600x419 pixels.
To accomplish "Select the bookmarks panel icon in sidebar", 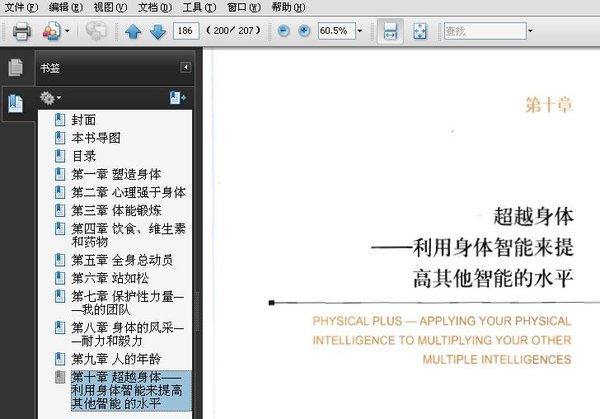I will pos(16,104).
